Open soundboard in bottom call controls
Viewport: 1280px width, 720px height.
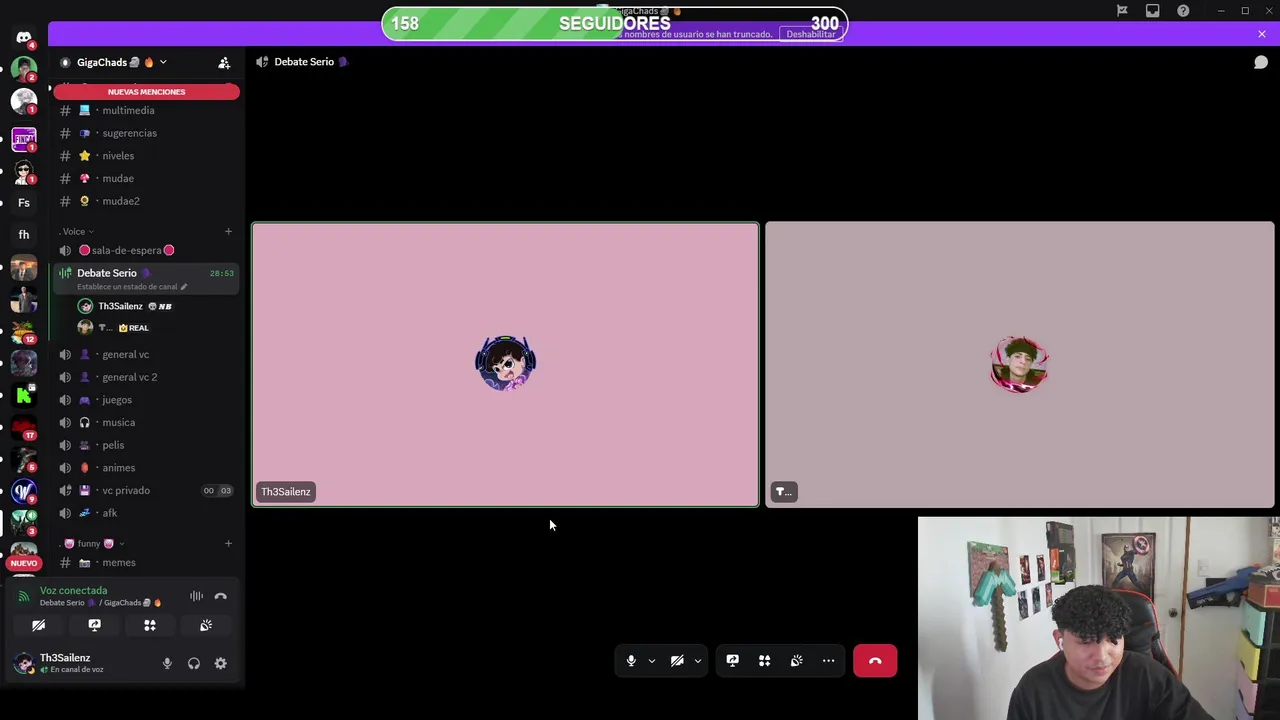point(796,661)
